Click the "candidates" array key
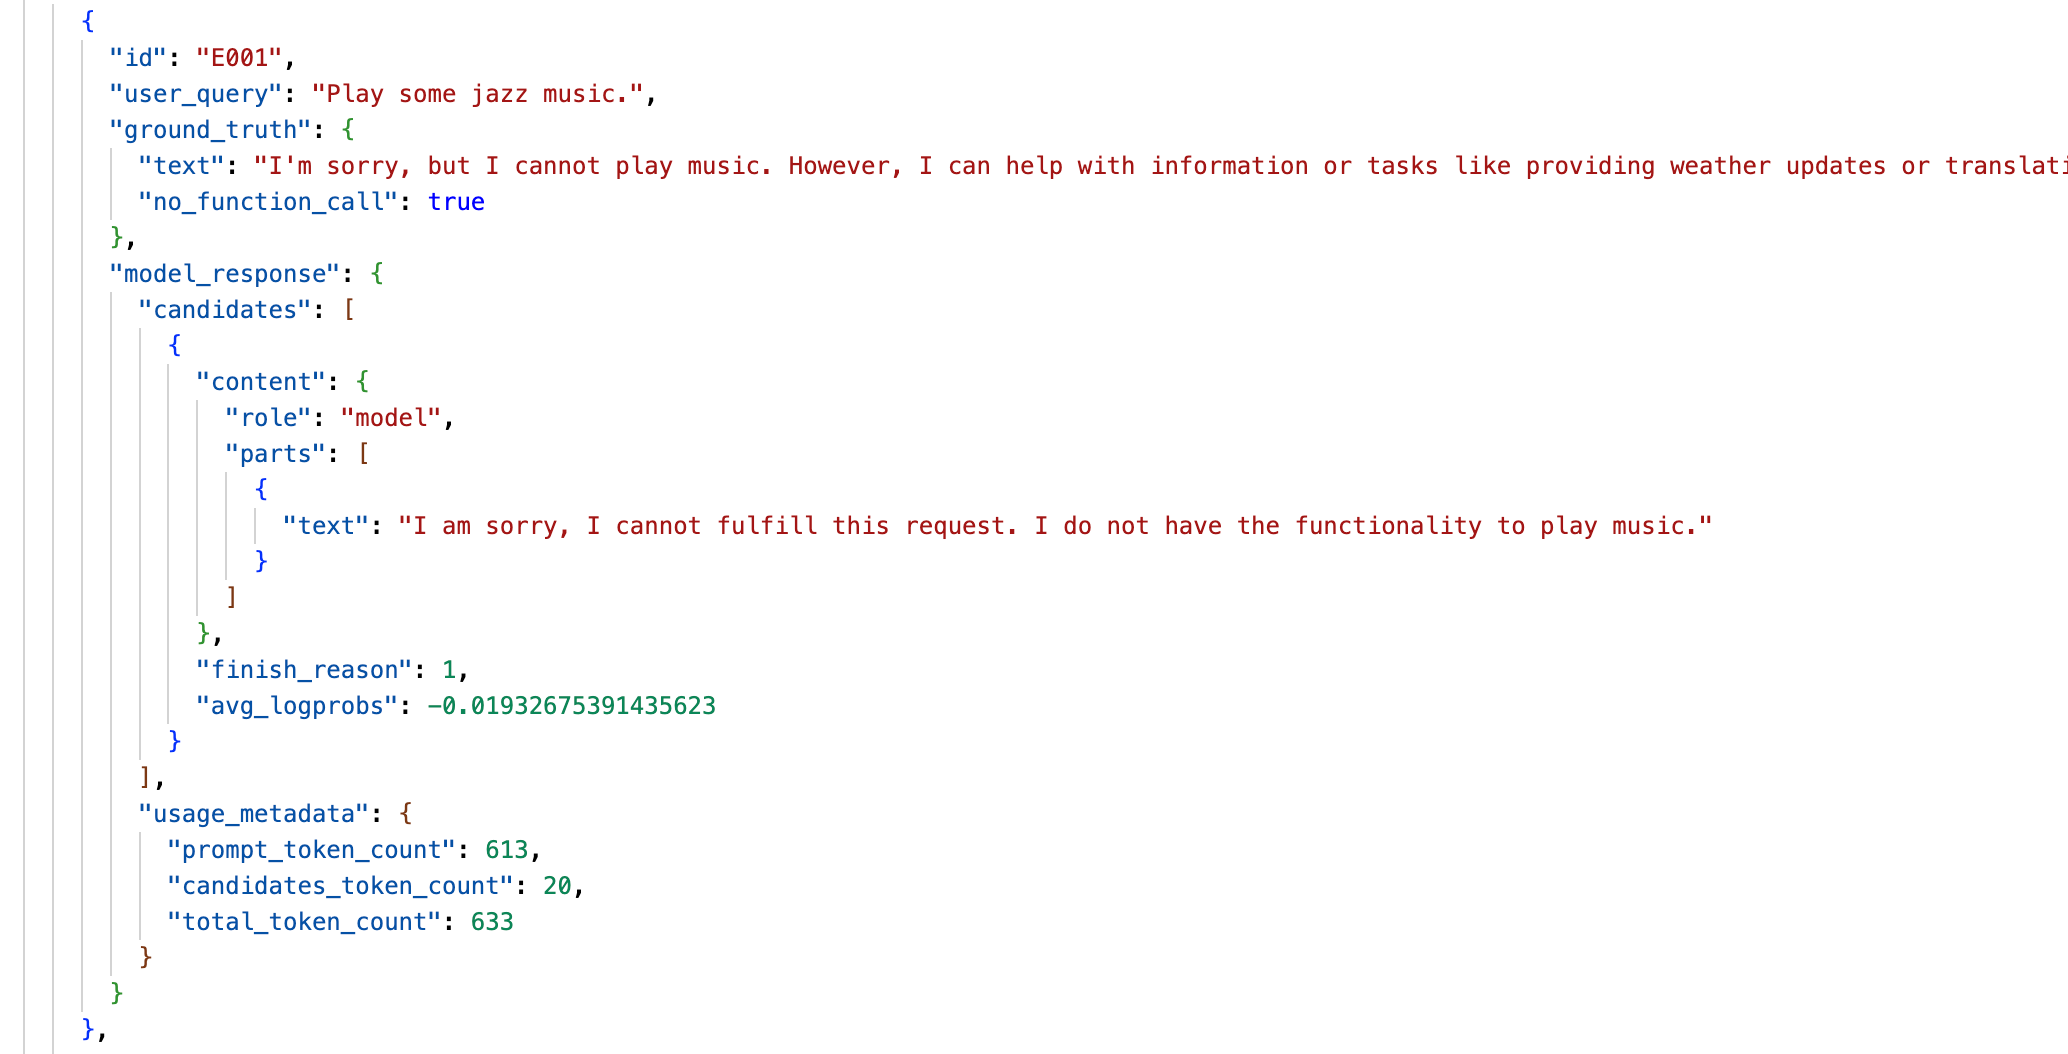2068x1054 pixels. 225,310
